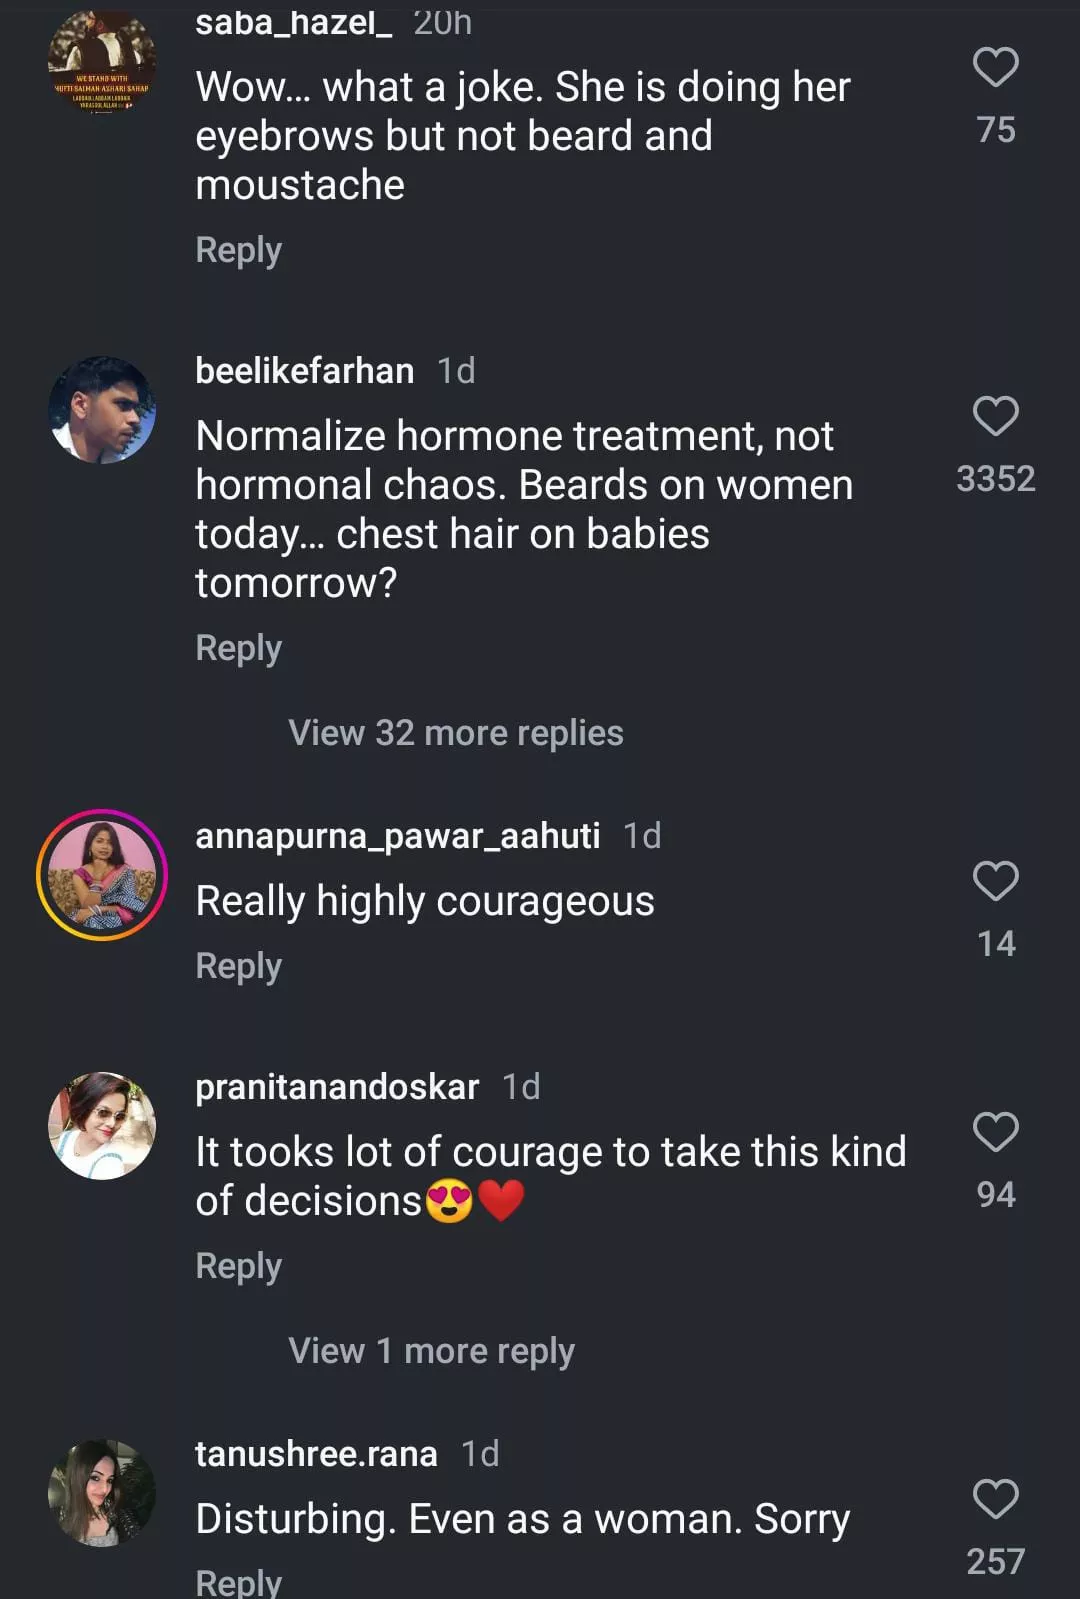The height and width of the screenshot is (1599, 1080).
Task: Reply to tanushree.rana's comment
Action: coord(238,1582)
